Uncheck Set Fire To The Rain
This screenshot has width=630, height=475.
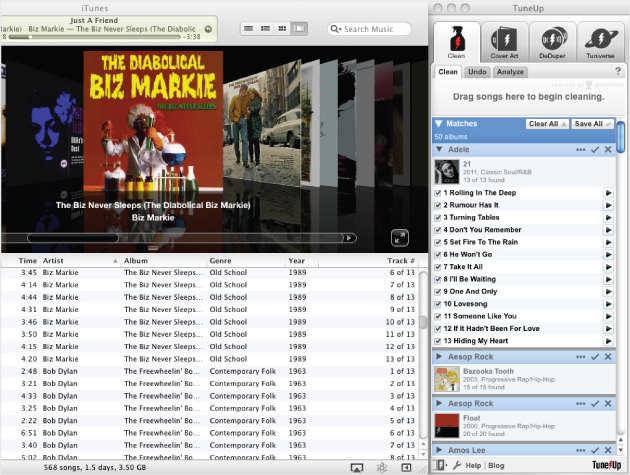point(438,242)
